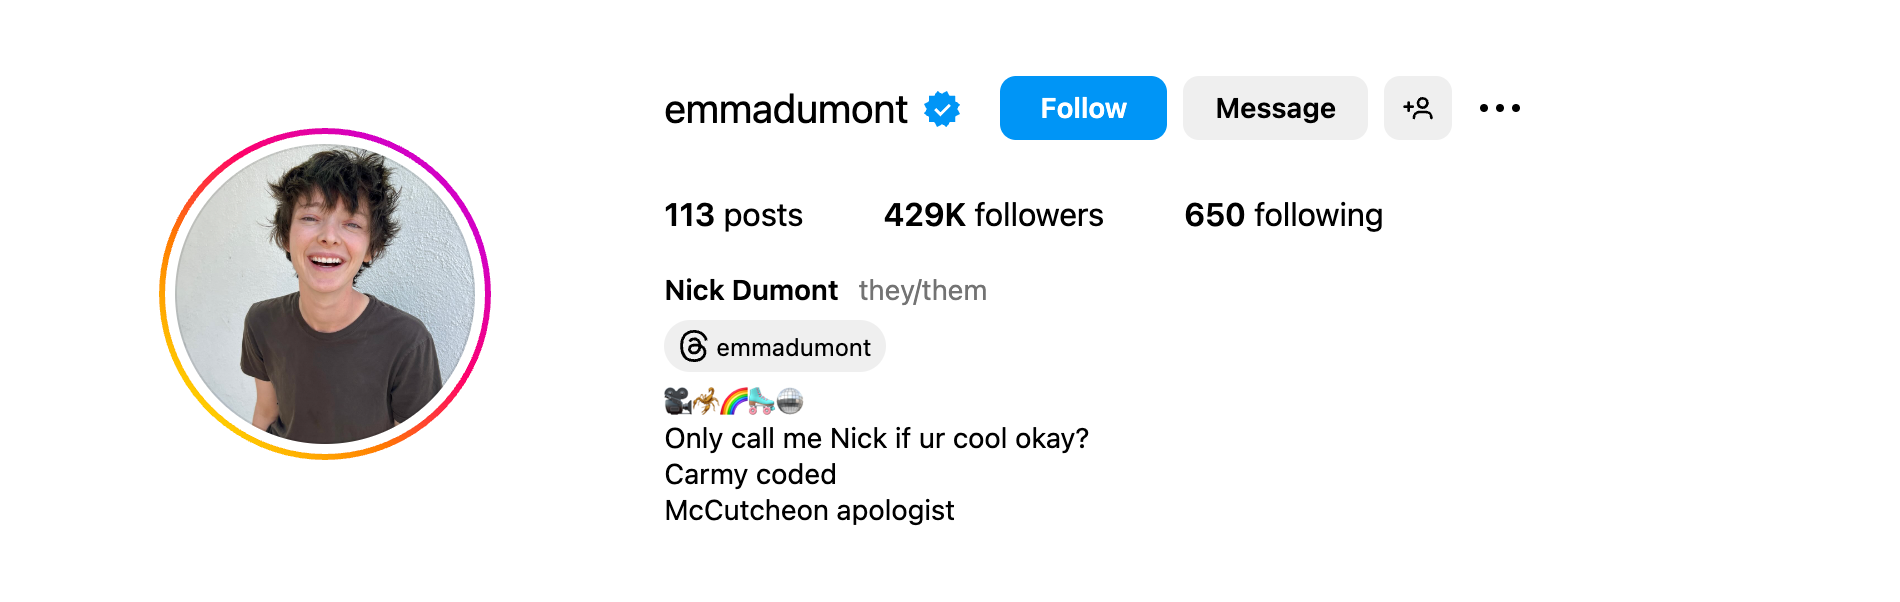Click the Threads logo icon

pos(694,347)
